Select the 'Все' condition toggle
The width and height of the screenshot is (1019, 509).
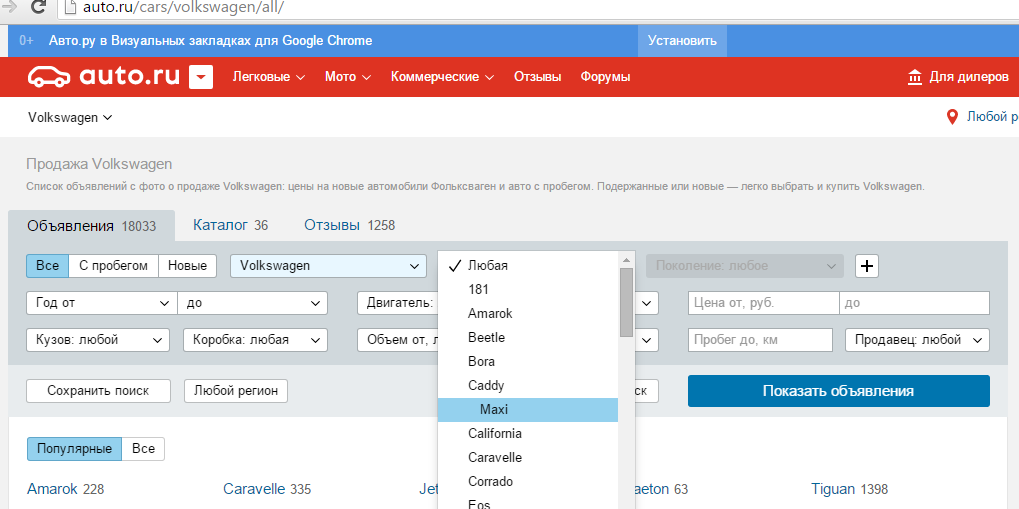coord(47,266)
